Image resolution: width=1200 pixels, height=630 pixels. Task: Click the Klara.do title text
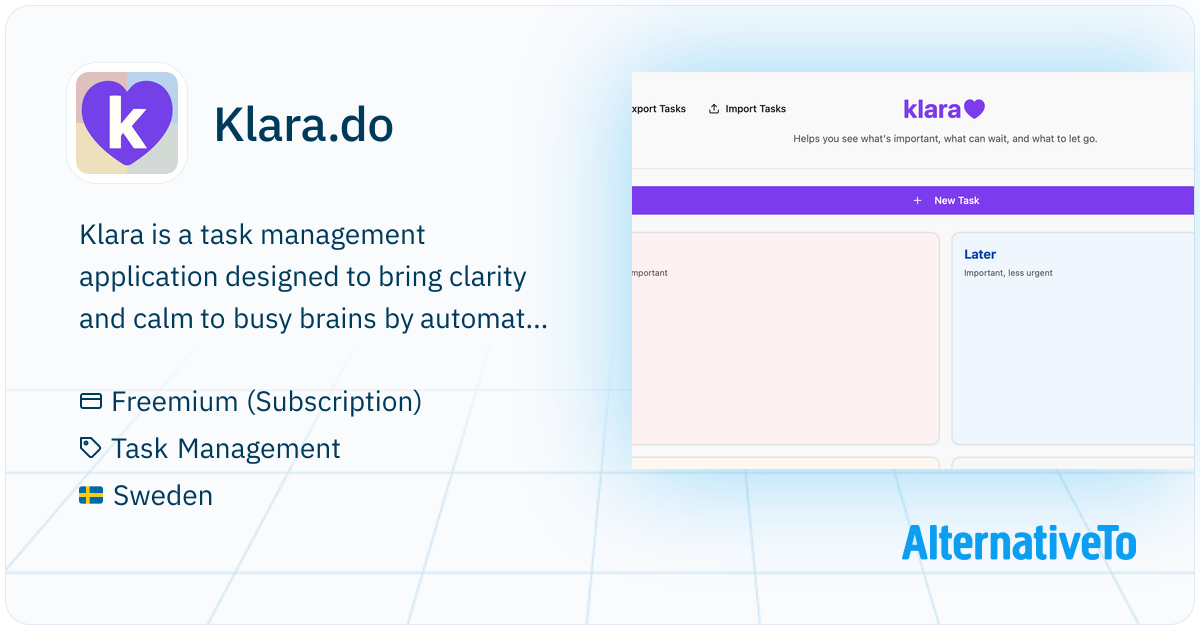(303, 125)
